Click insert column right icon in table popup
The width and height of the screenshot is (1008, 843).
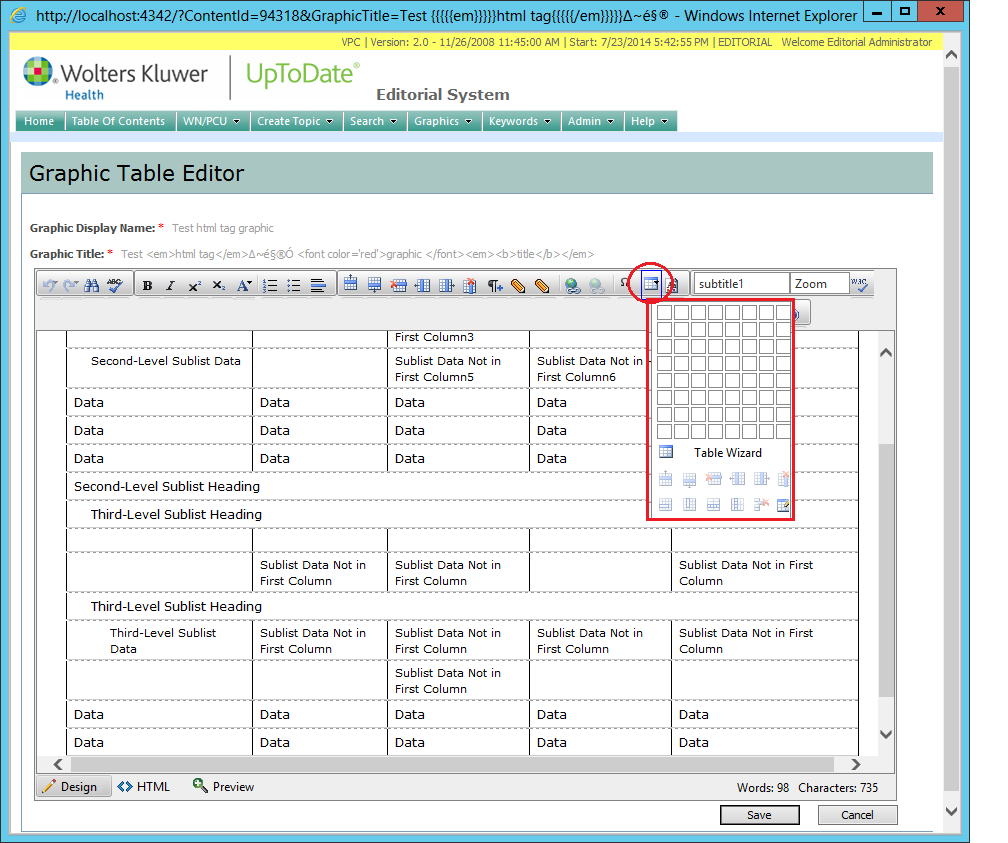pos(761,478)
